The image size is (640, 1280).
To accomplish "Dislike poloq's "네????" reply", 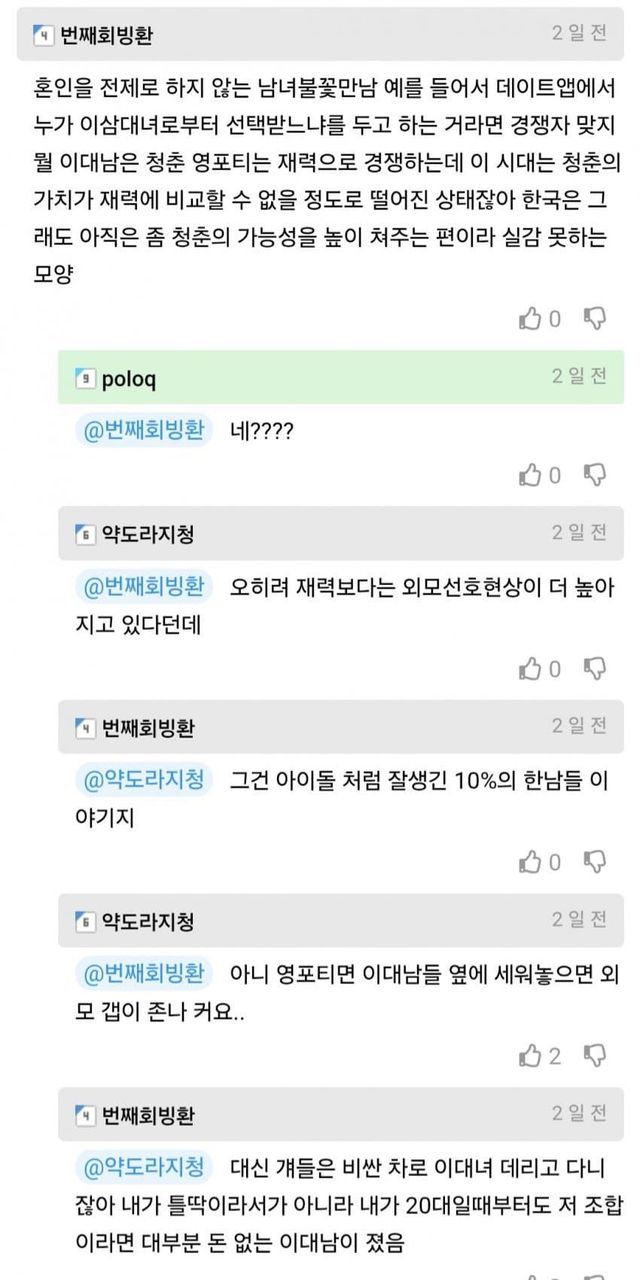I will click(595, 475).
